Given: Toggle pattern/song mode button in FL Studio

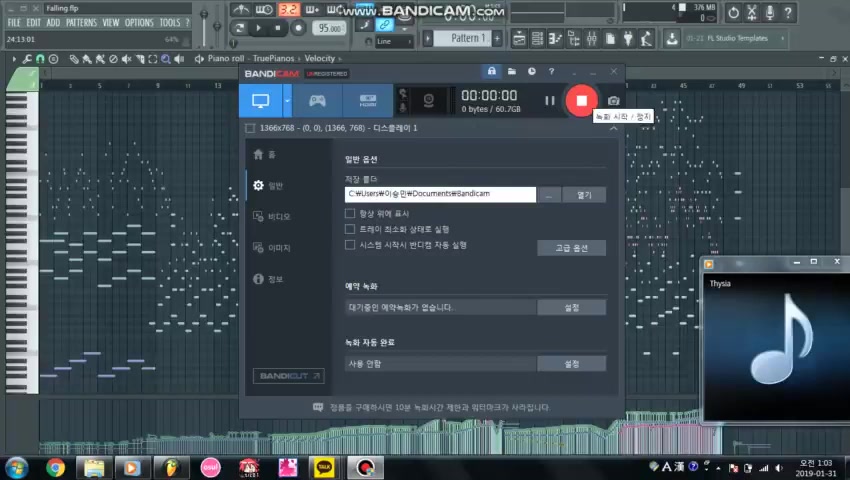Looking at the screenshot, I should (239, 28).
